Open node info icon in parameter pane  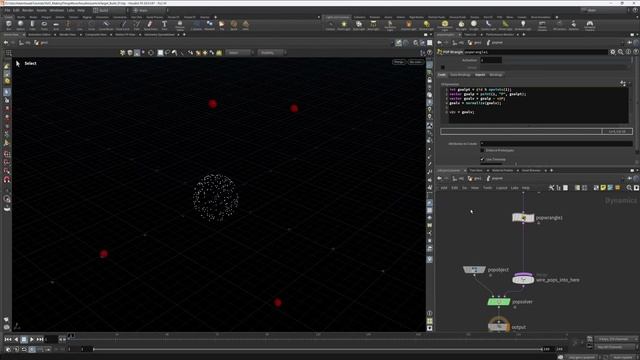(628, 52)
